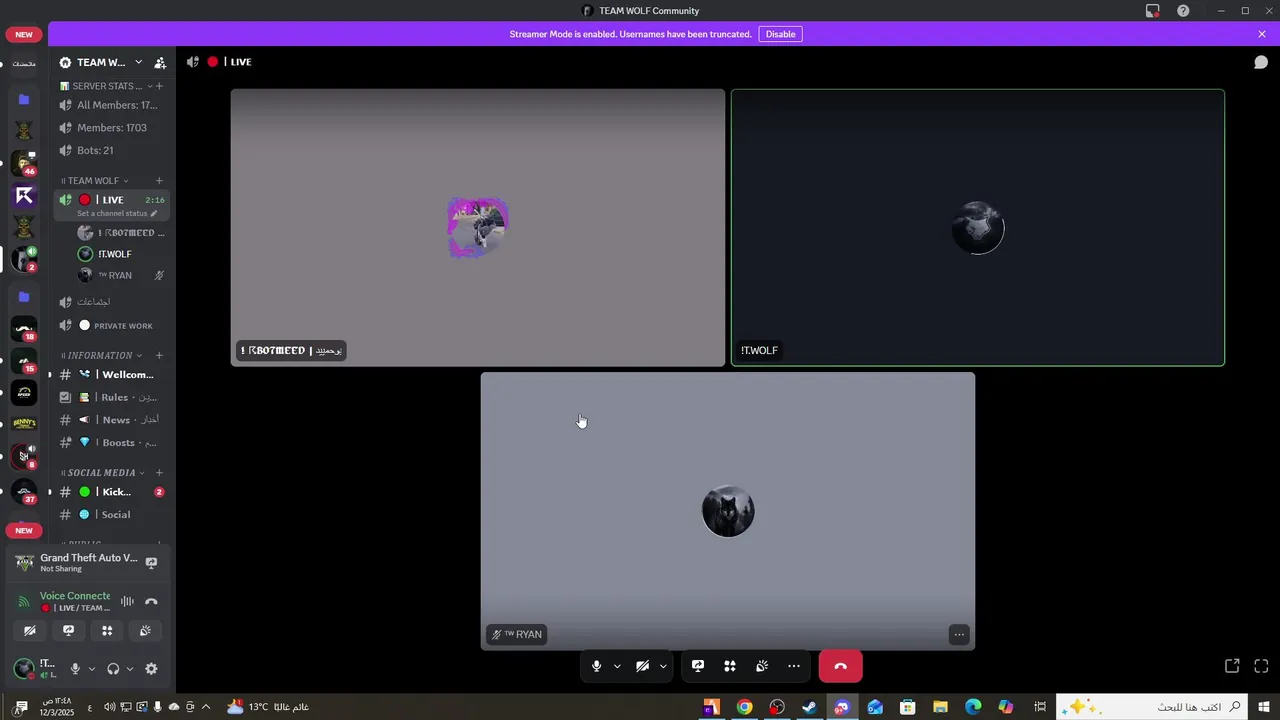Toggle noise suppression in voice panel
1280x720 pixels.
127,601
